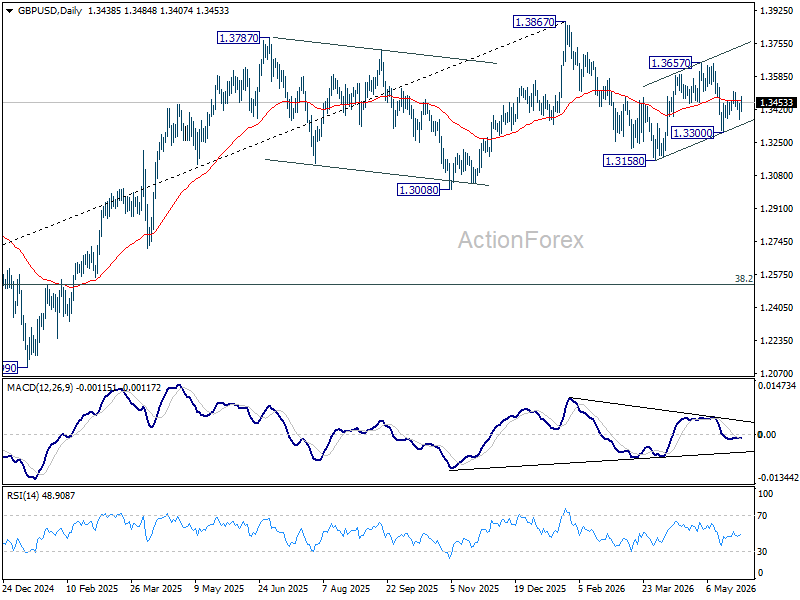Select the 1.37870 price label
Image resolution: width=800 pixels, height=600 pixels.
238,38
